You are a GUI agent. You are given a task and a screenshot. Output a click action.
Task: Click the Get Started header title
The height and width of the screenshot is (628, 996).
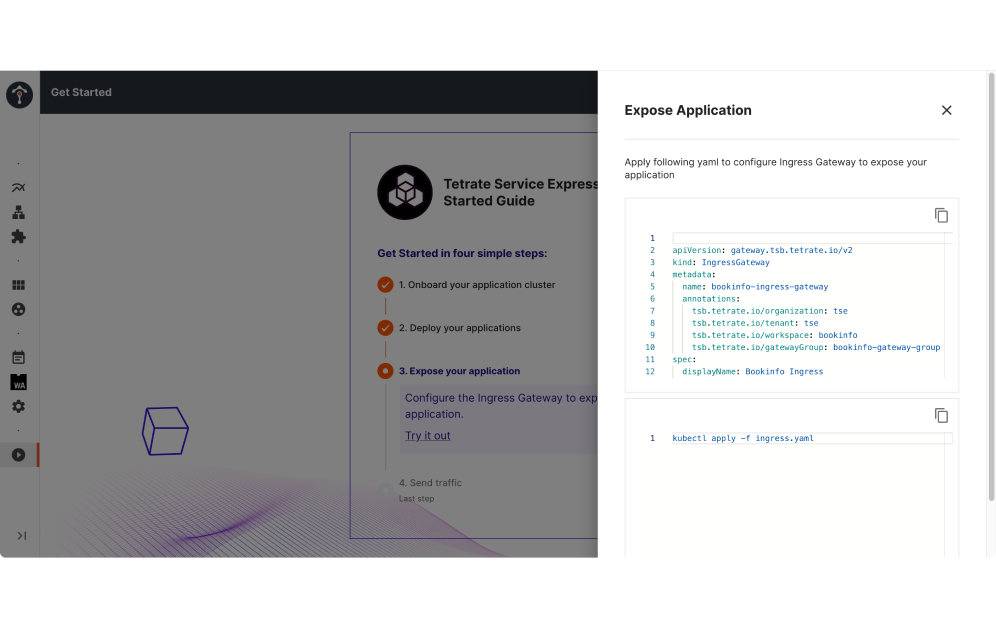(x=81, y=92)
